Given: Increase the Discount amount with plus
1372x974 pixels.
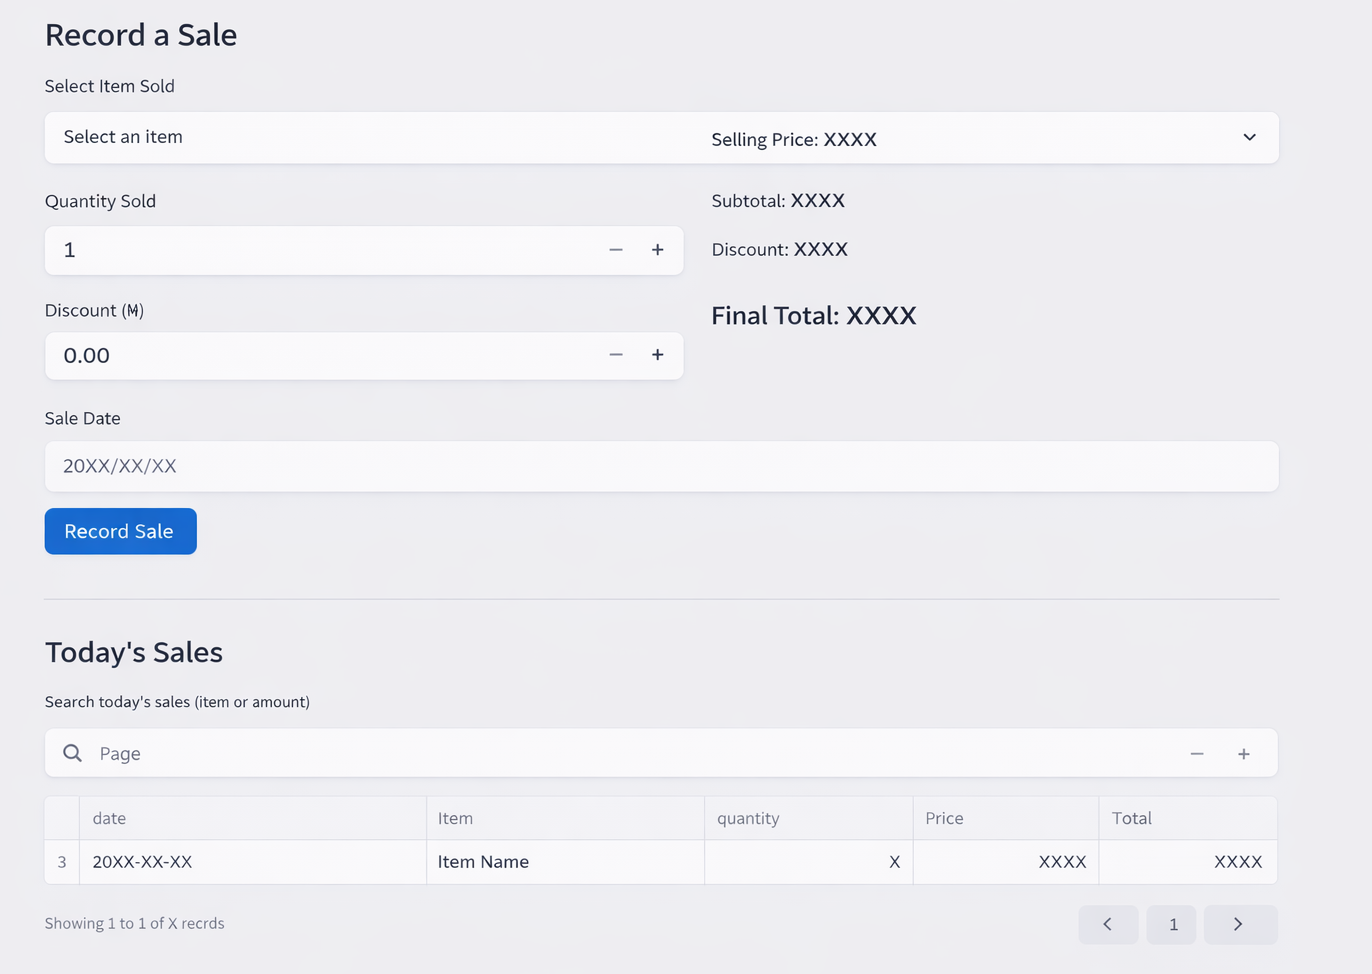Looking at the screenshot, I should click(657, 355).
